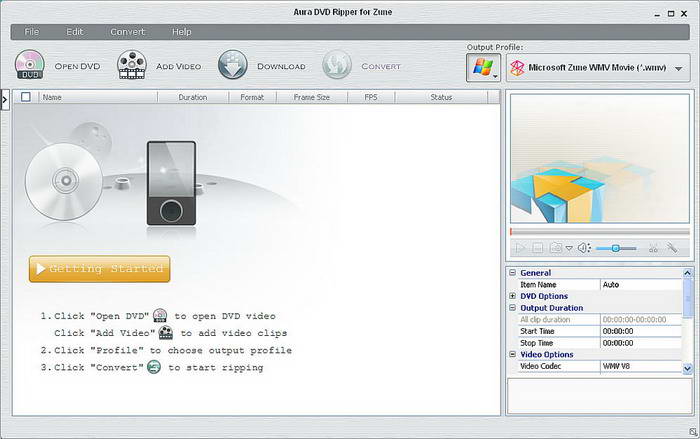Image resolution: width=700 pixels, height=439 pixels.
Task: Close the Aura DVD Ripper window
Action: click(684, 14)
